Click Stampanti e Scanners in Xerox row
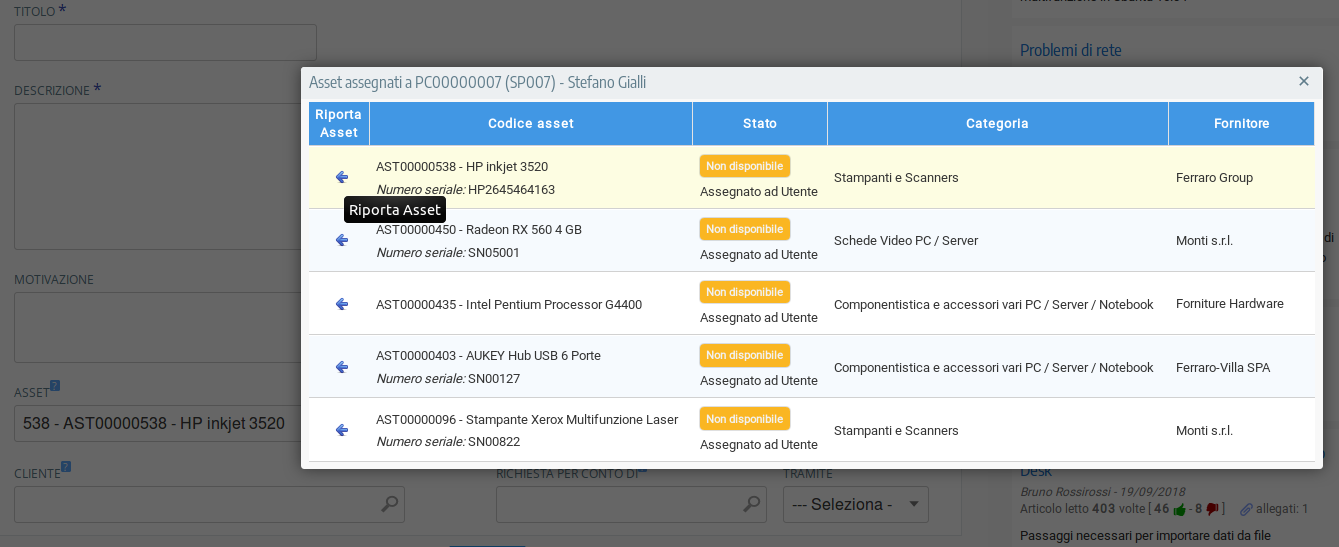This screenshot has height=547, width=1339. tap(896, 431)
